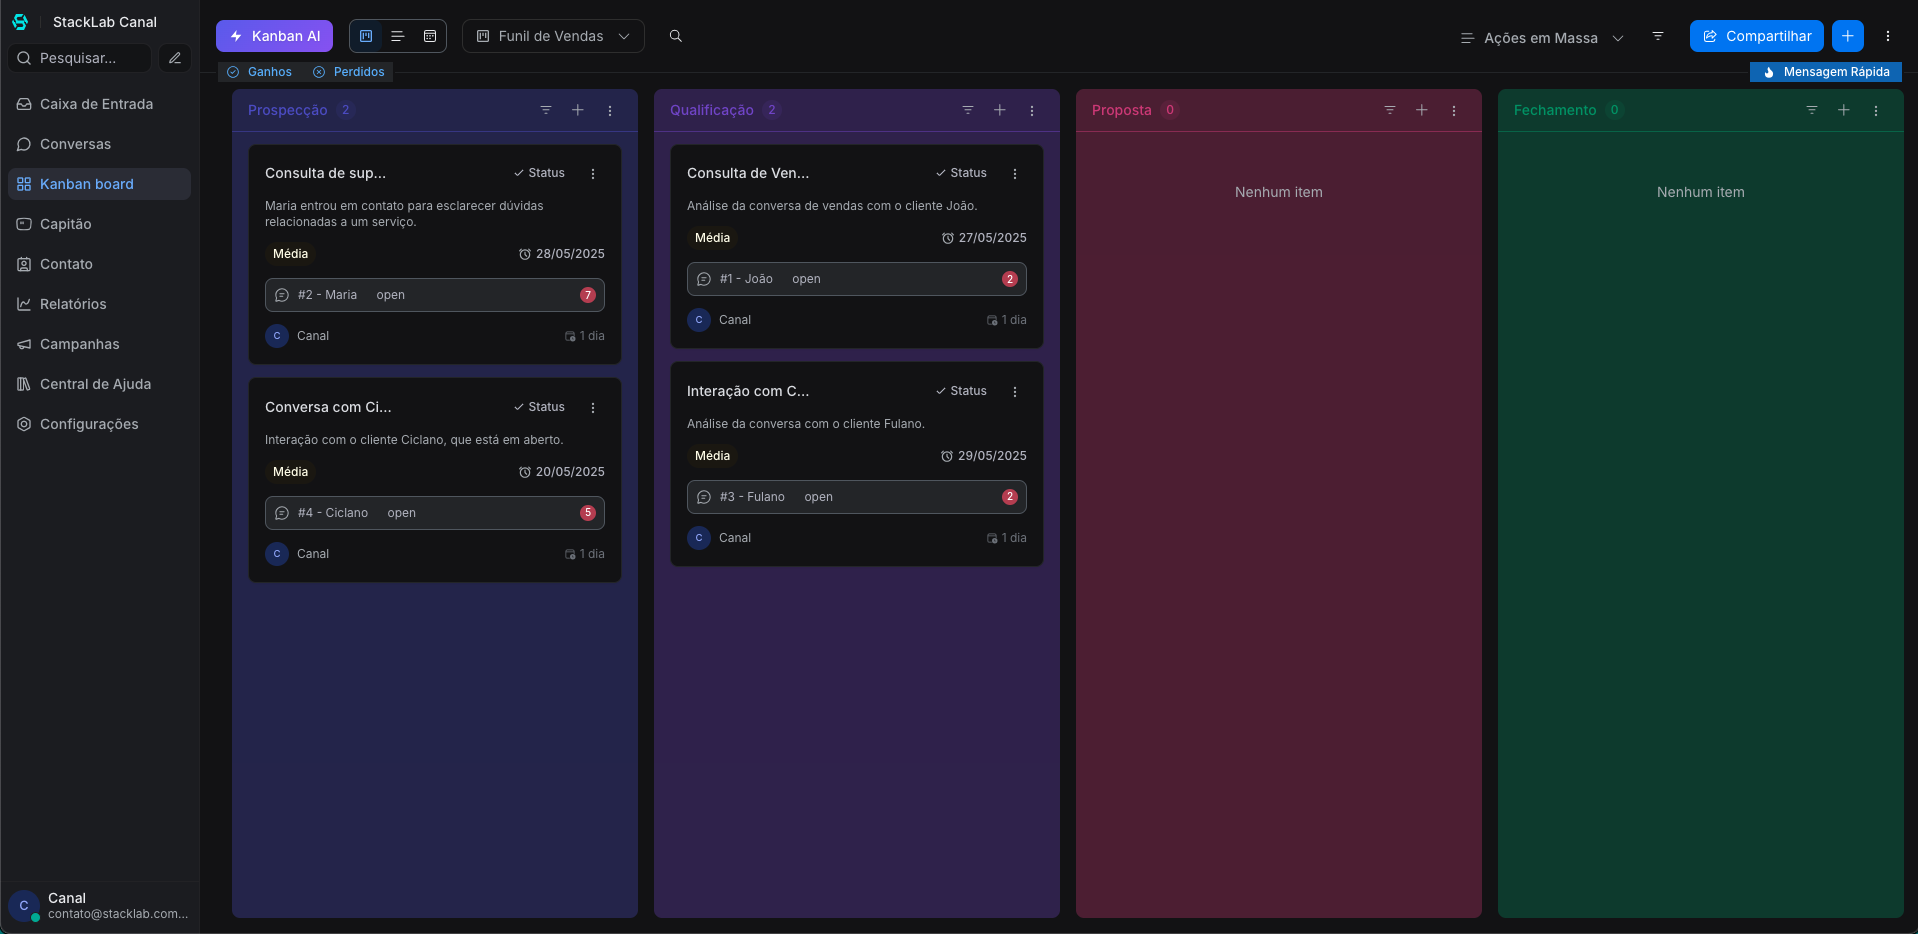Open the Ações em Massa dropdown

(x=1541, y=38)
